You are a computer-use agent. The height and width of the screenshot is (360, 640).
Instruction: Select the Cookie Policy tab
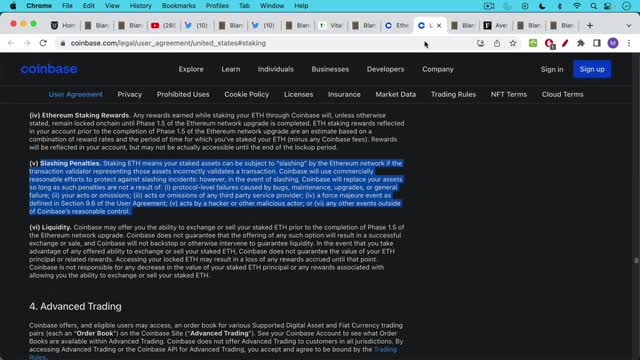pyautogui.click(x=247, y=94)
